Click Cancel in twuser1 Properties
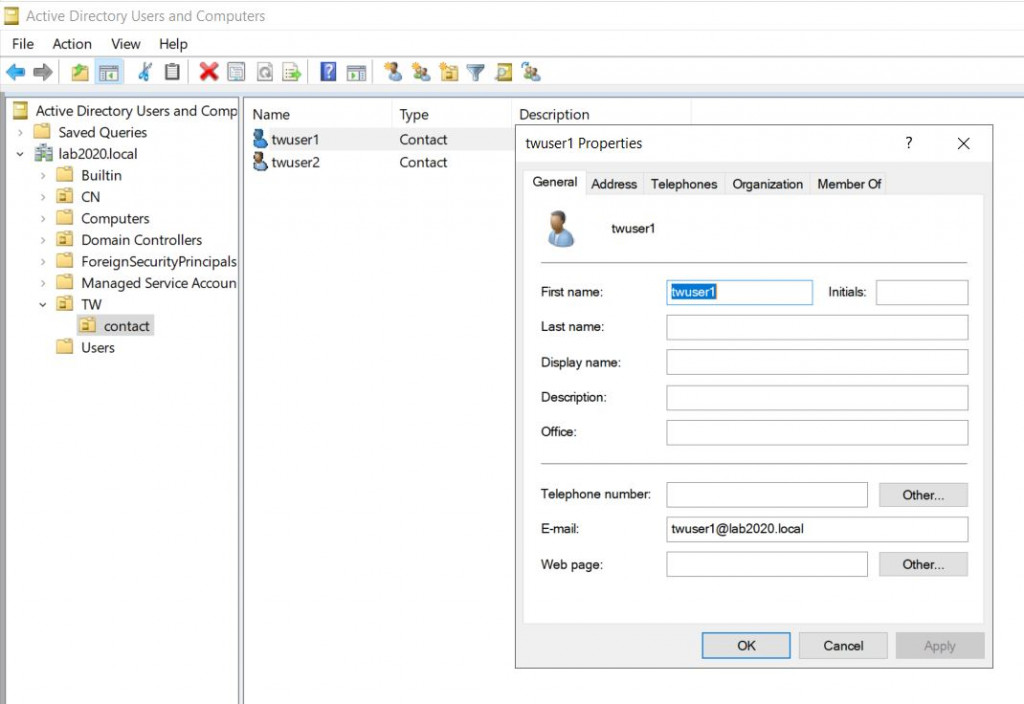 point(843,645)
